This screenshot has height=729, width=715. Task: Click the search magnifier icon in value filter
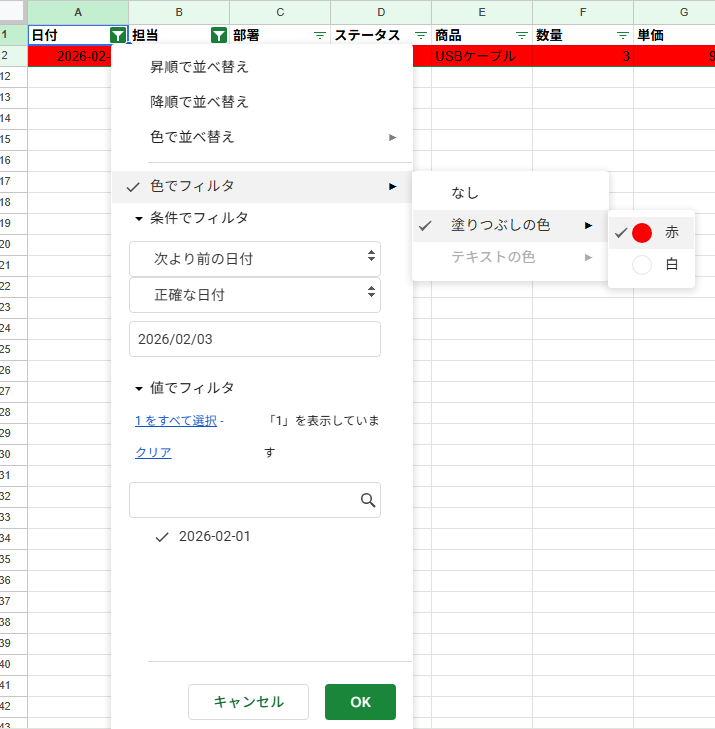tap(367, 500)
